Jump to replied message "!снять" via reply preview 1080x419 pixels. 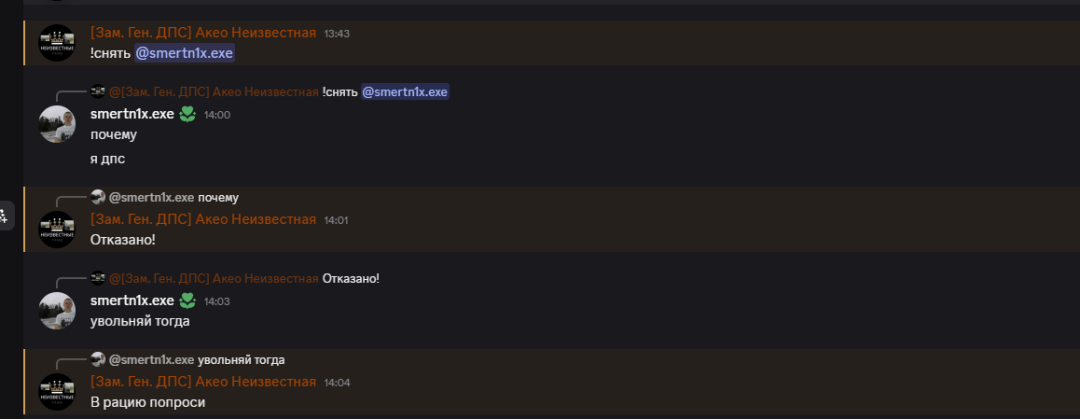coord(340,92)
